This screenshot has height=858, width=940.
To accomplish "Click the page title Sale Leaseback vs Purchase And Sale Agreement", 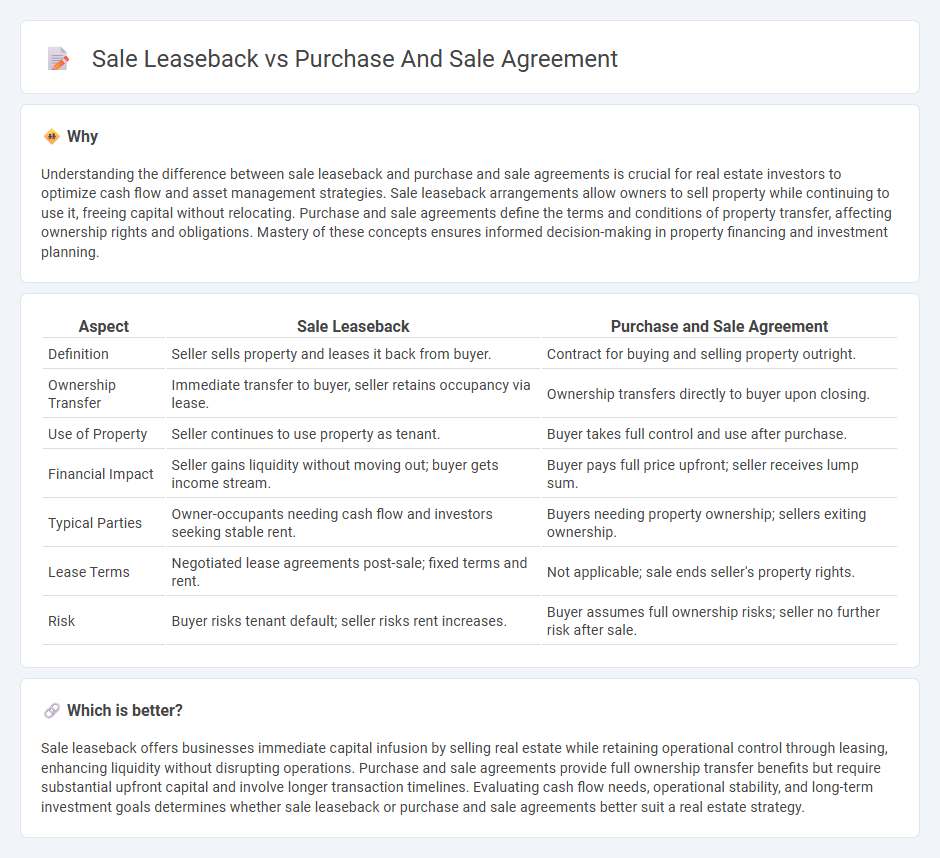I will 354,59.
